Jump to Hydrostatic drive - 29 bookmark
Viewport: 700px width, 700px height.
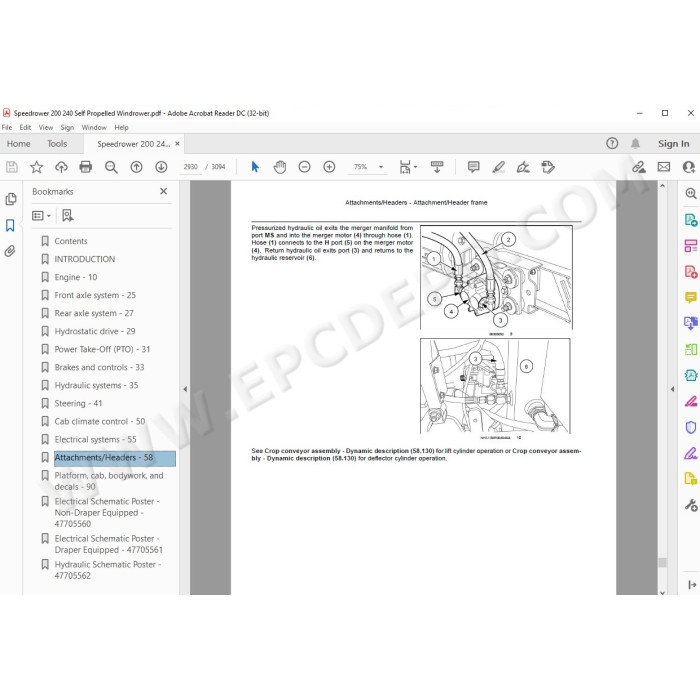[95, 331]
